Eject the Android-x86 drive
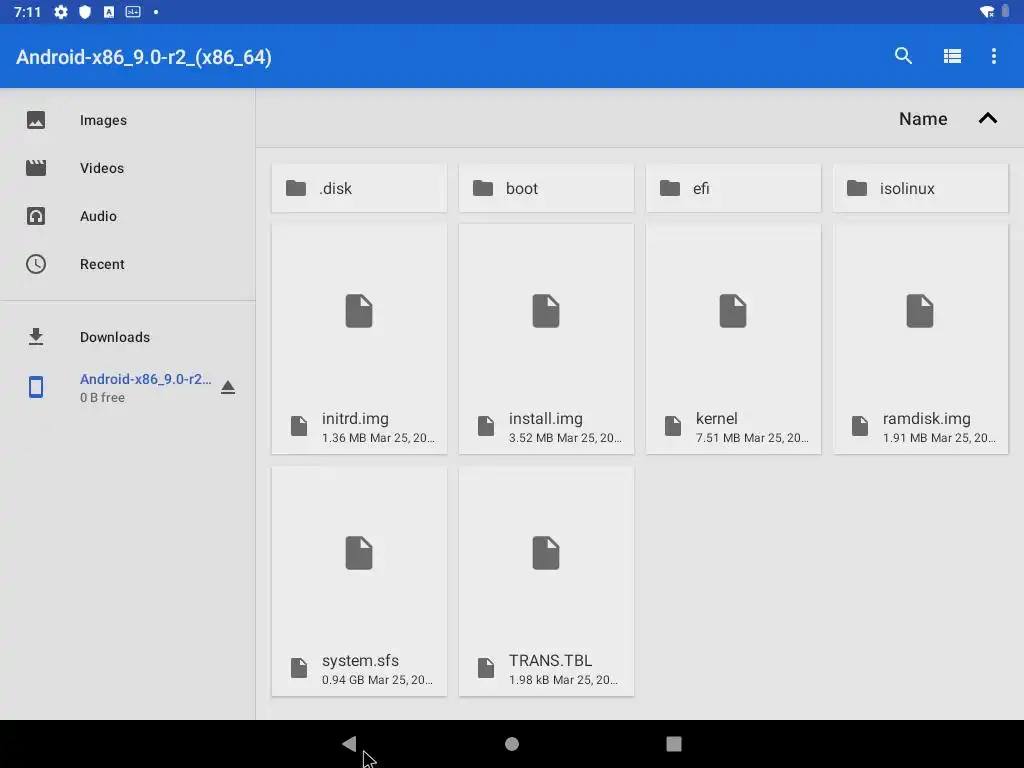 [x=228, y=387]
